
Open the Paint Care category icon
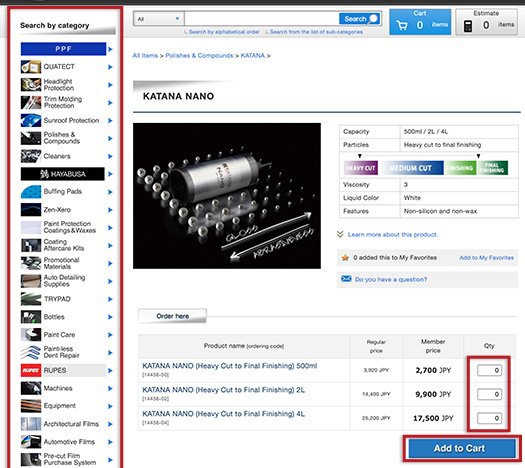pyautogui.click(x=31, y=335)
